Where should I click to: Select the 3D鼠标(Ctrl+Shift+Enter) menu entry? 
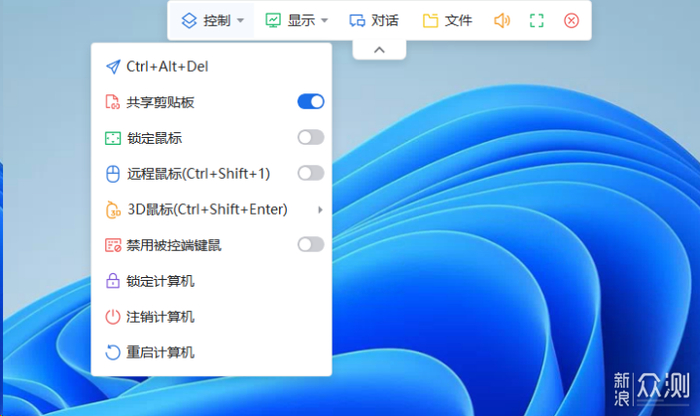211,209
